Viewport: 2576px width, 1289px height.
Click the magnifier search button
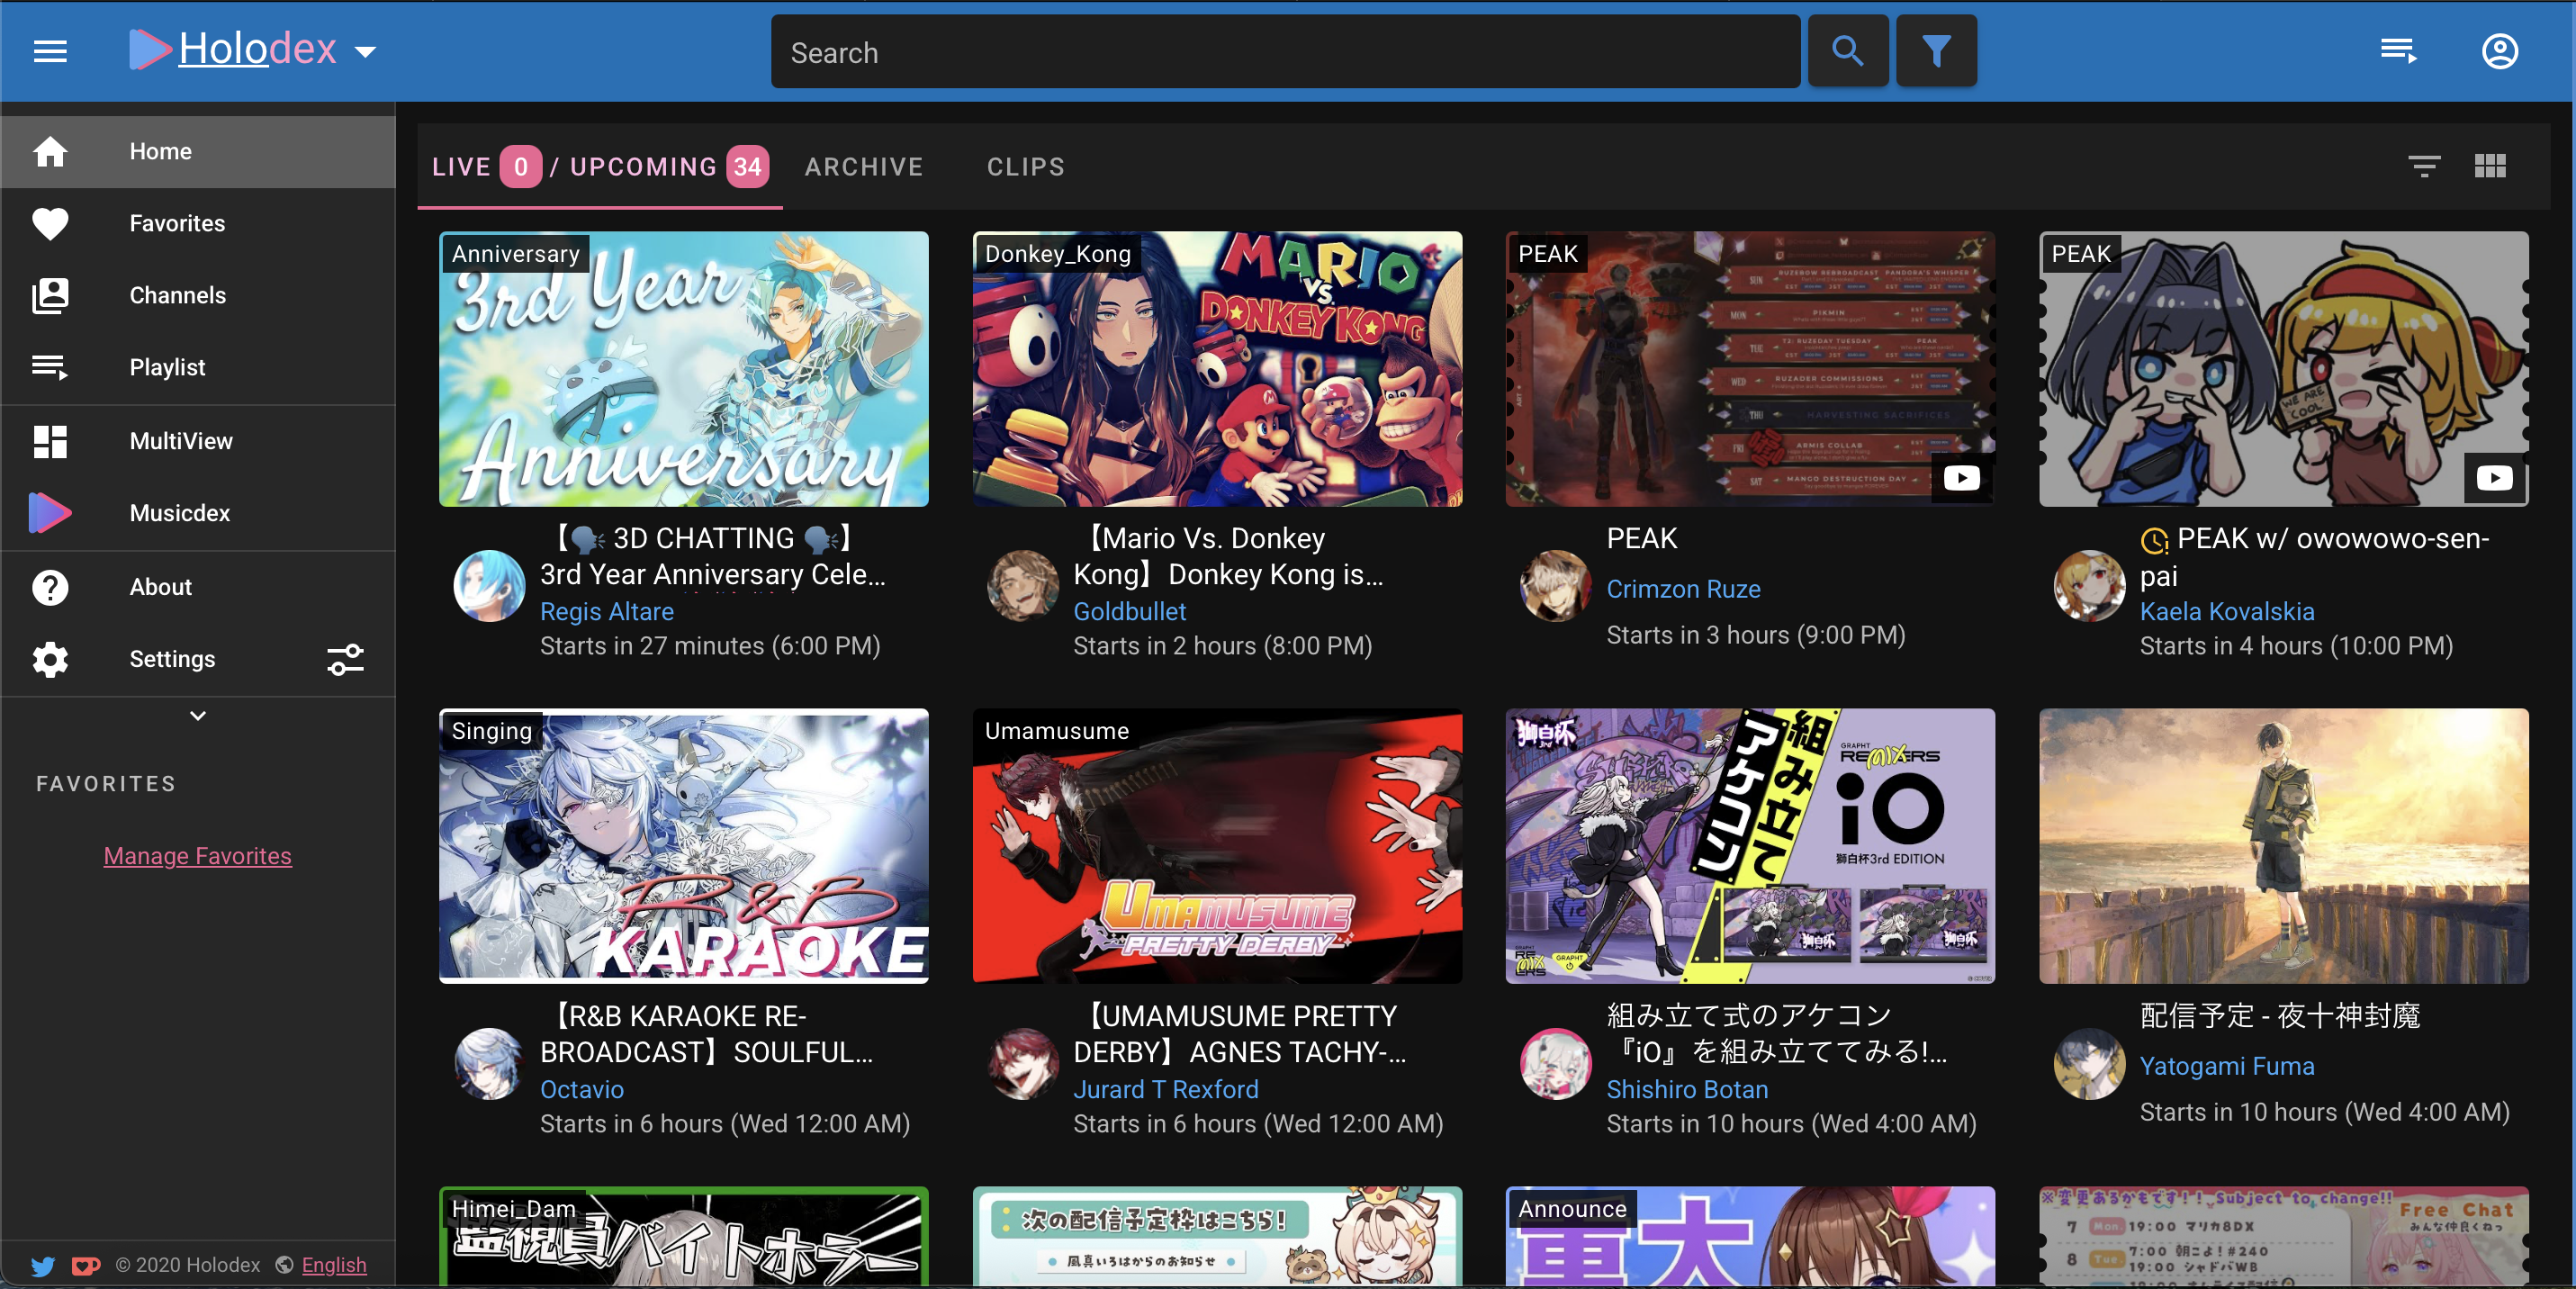(1848, 51)
